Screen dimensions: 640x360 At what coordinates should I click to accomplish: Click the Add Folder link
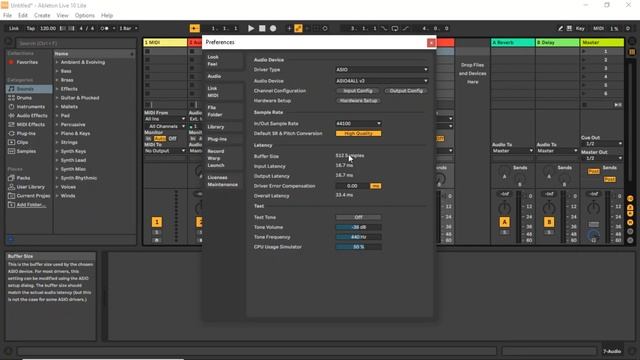point(31,205)
